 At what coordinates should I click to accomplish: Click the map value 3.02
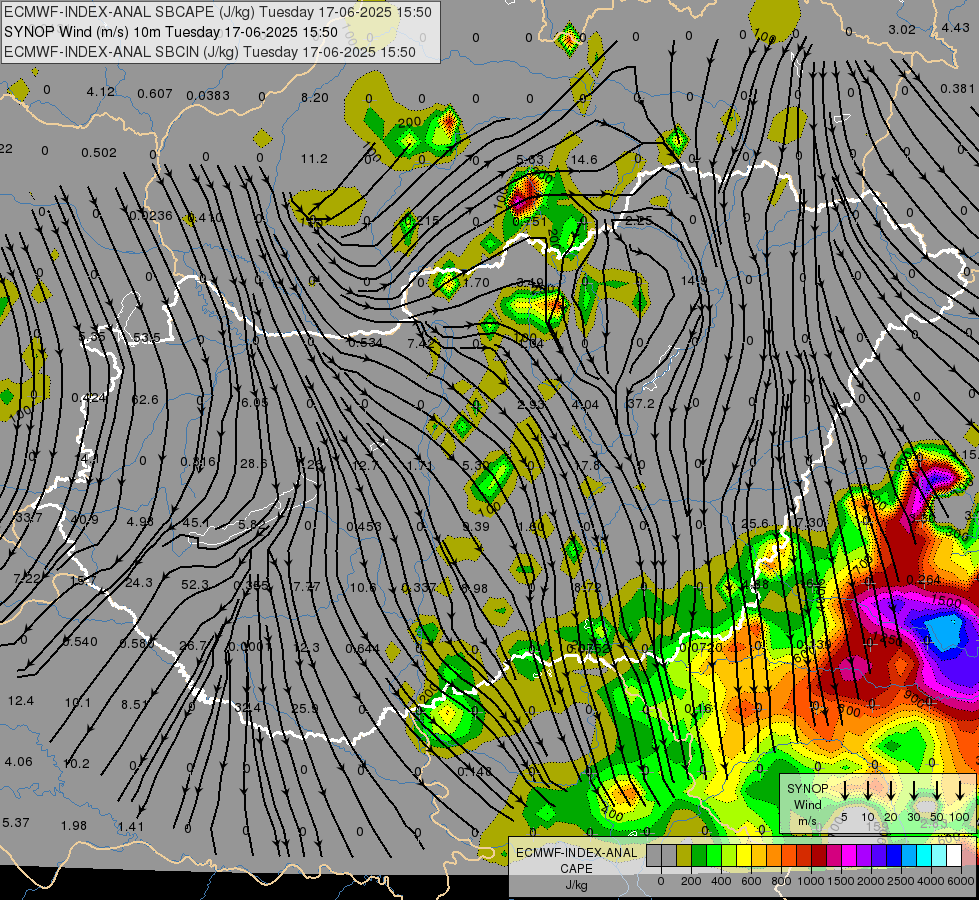(902, 29)
